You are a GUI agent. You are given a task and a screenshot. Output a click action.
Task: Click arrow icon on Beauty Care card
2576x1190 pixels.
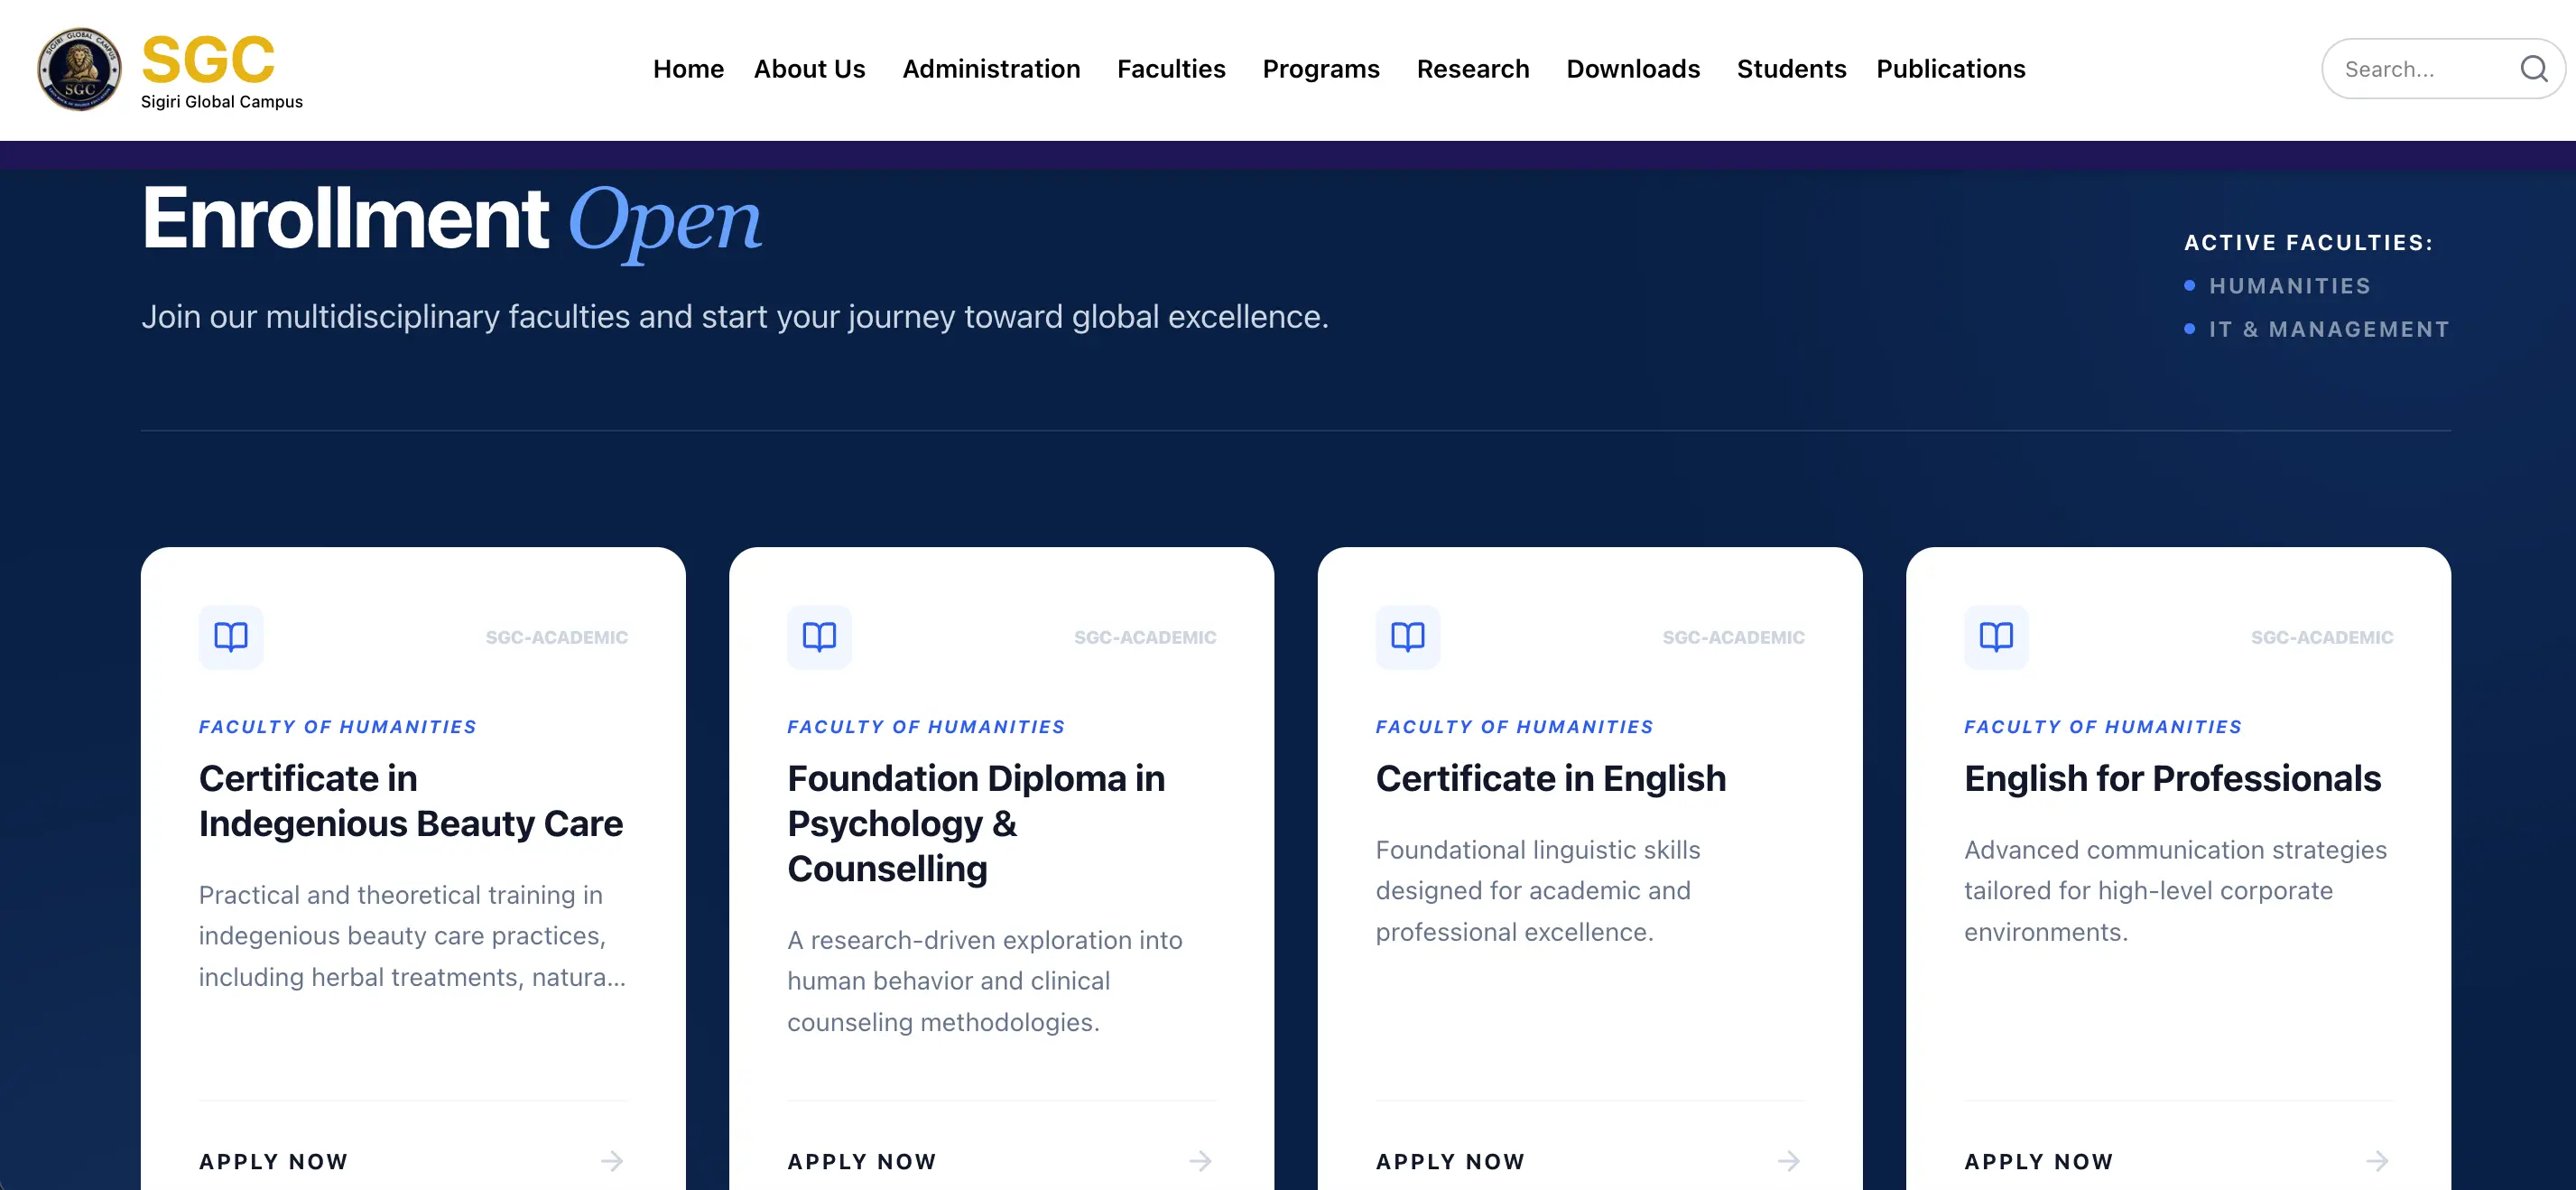click(612, 1161)
